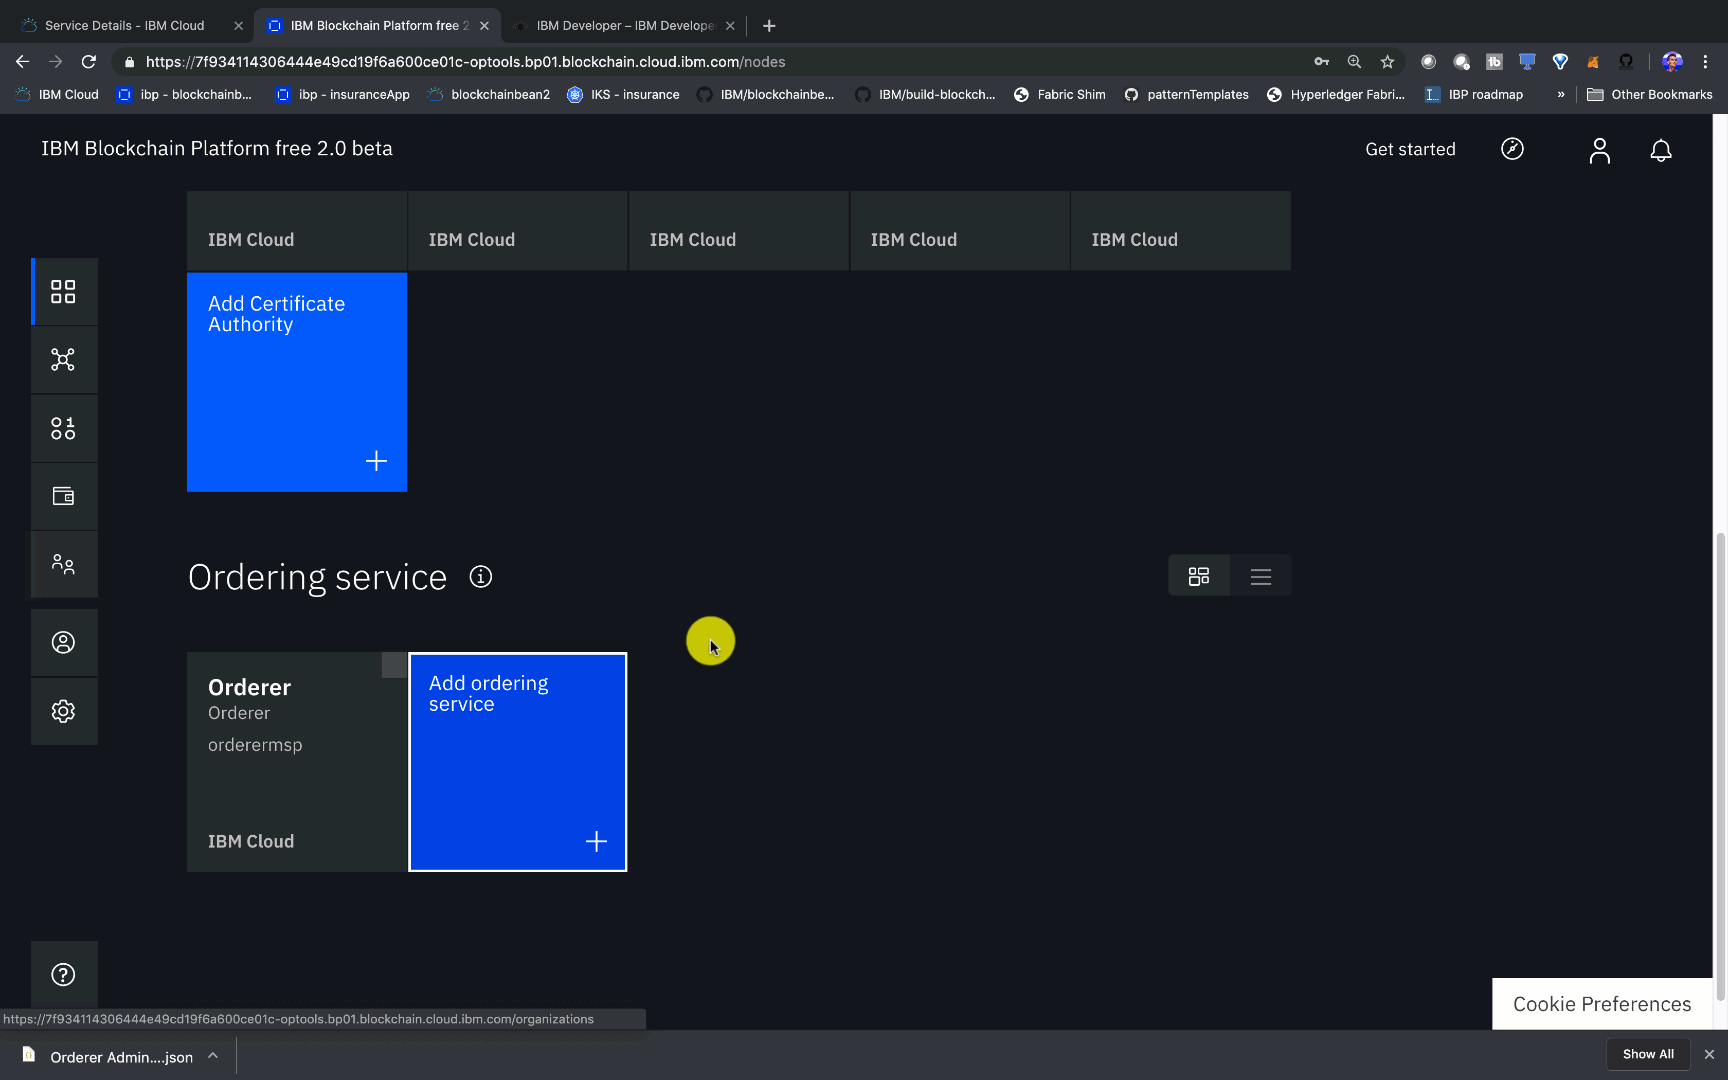This screenshot has width=1728, height=1080.
Task: Click the IBM Blockchain Platform free 2.0 beta title
Action: 217,148
